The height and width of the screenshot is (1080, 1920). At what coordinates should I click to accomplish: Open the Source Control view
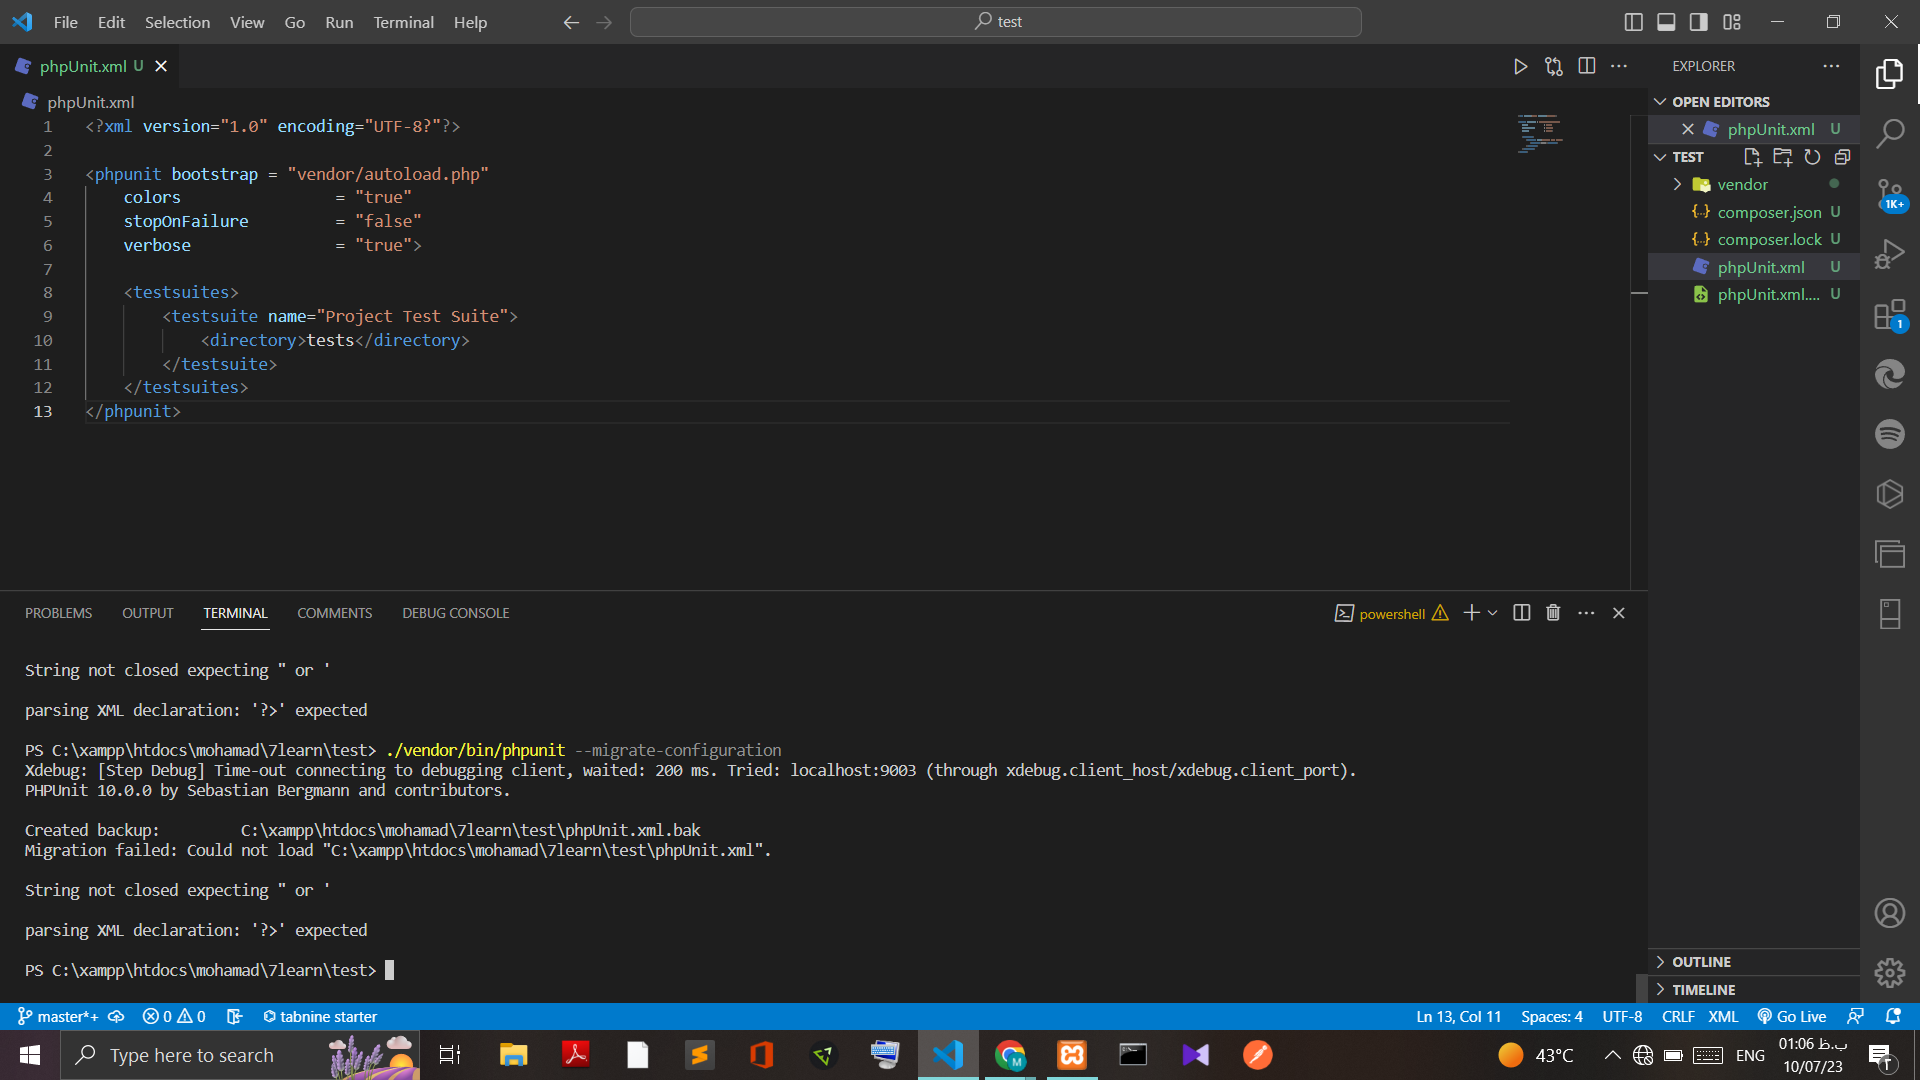(1889, 194)
